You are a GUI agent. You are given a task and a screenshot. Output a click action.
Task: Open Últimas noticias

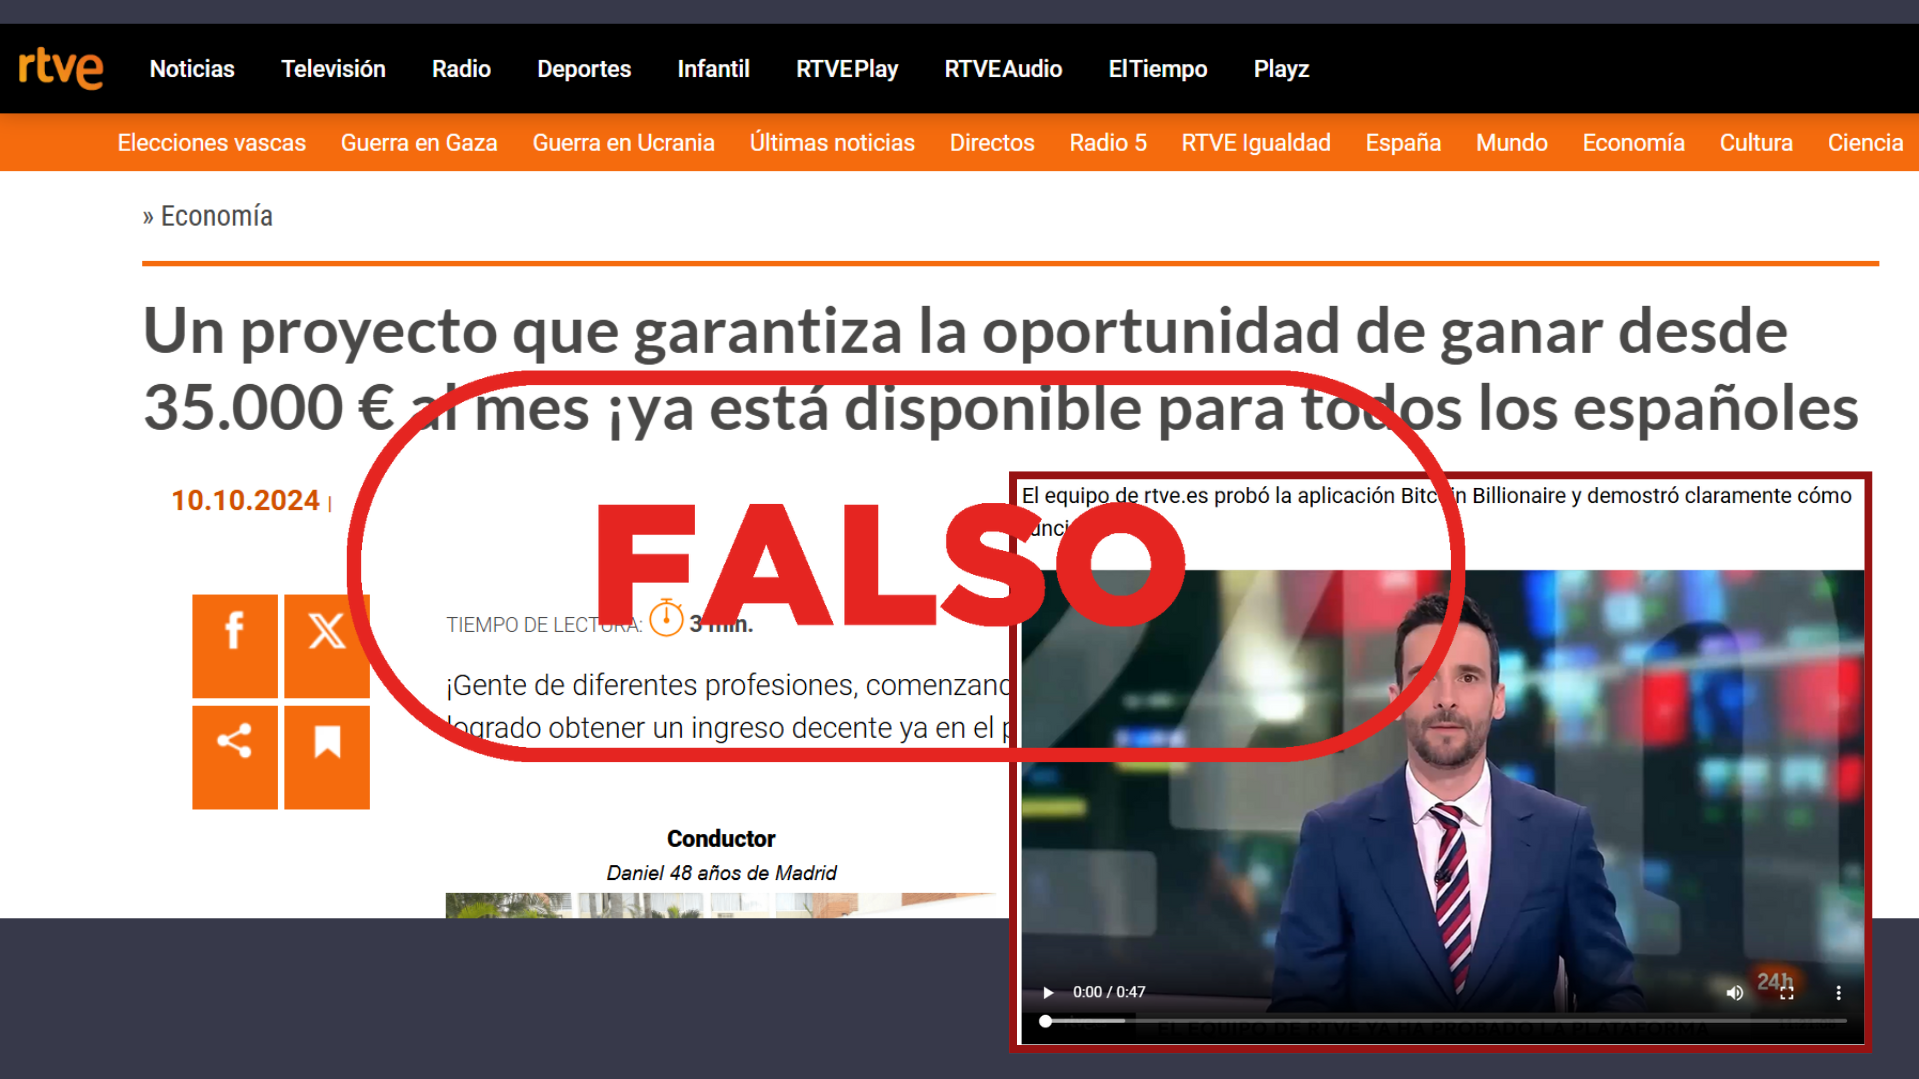(x=831, y=142)
